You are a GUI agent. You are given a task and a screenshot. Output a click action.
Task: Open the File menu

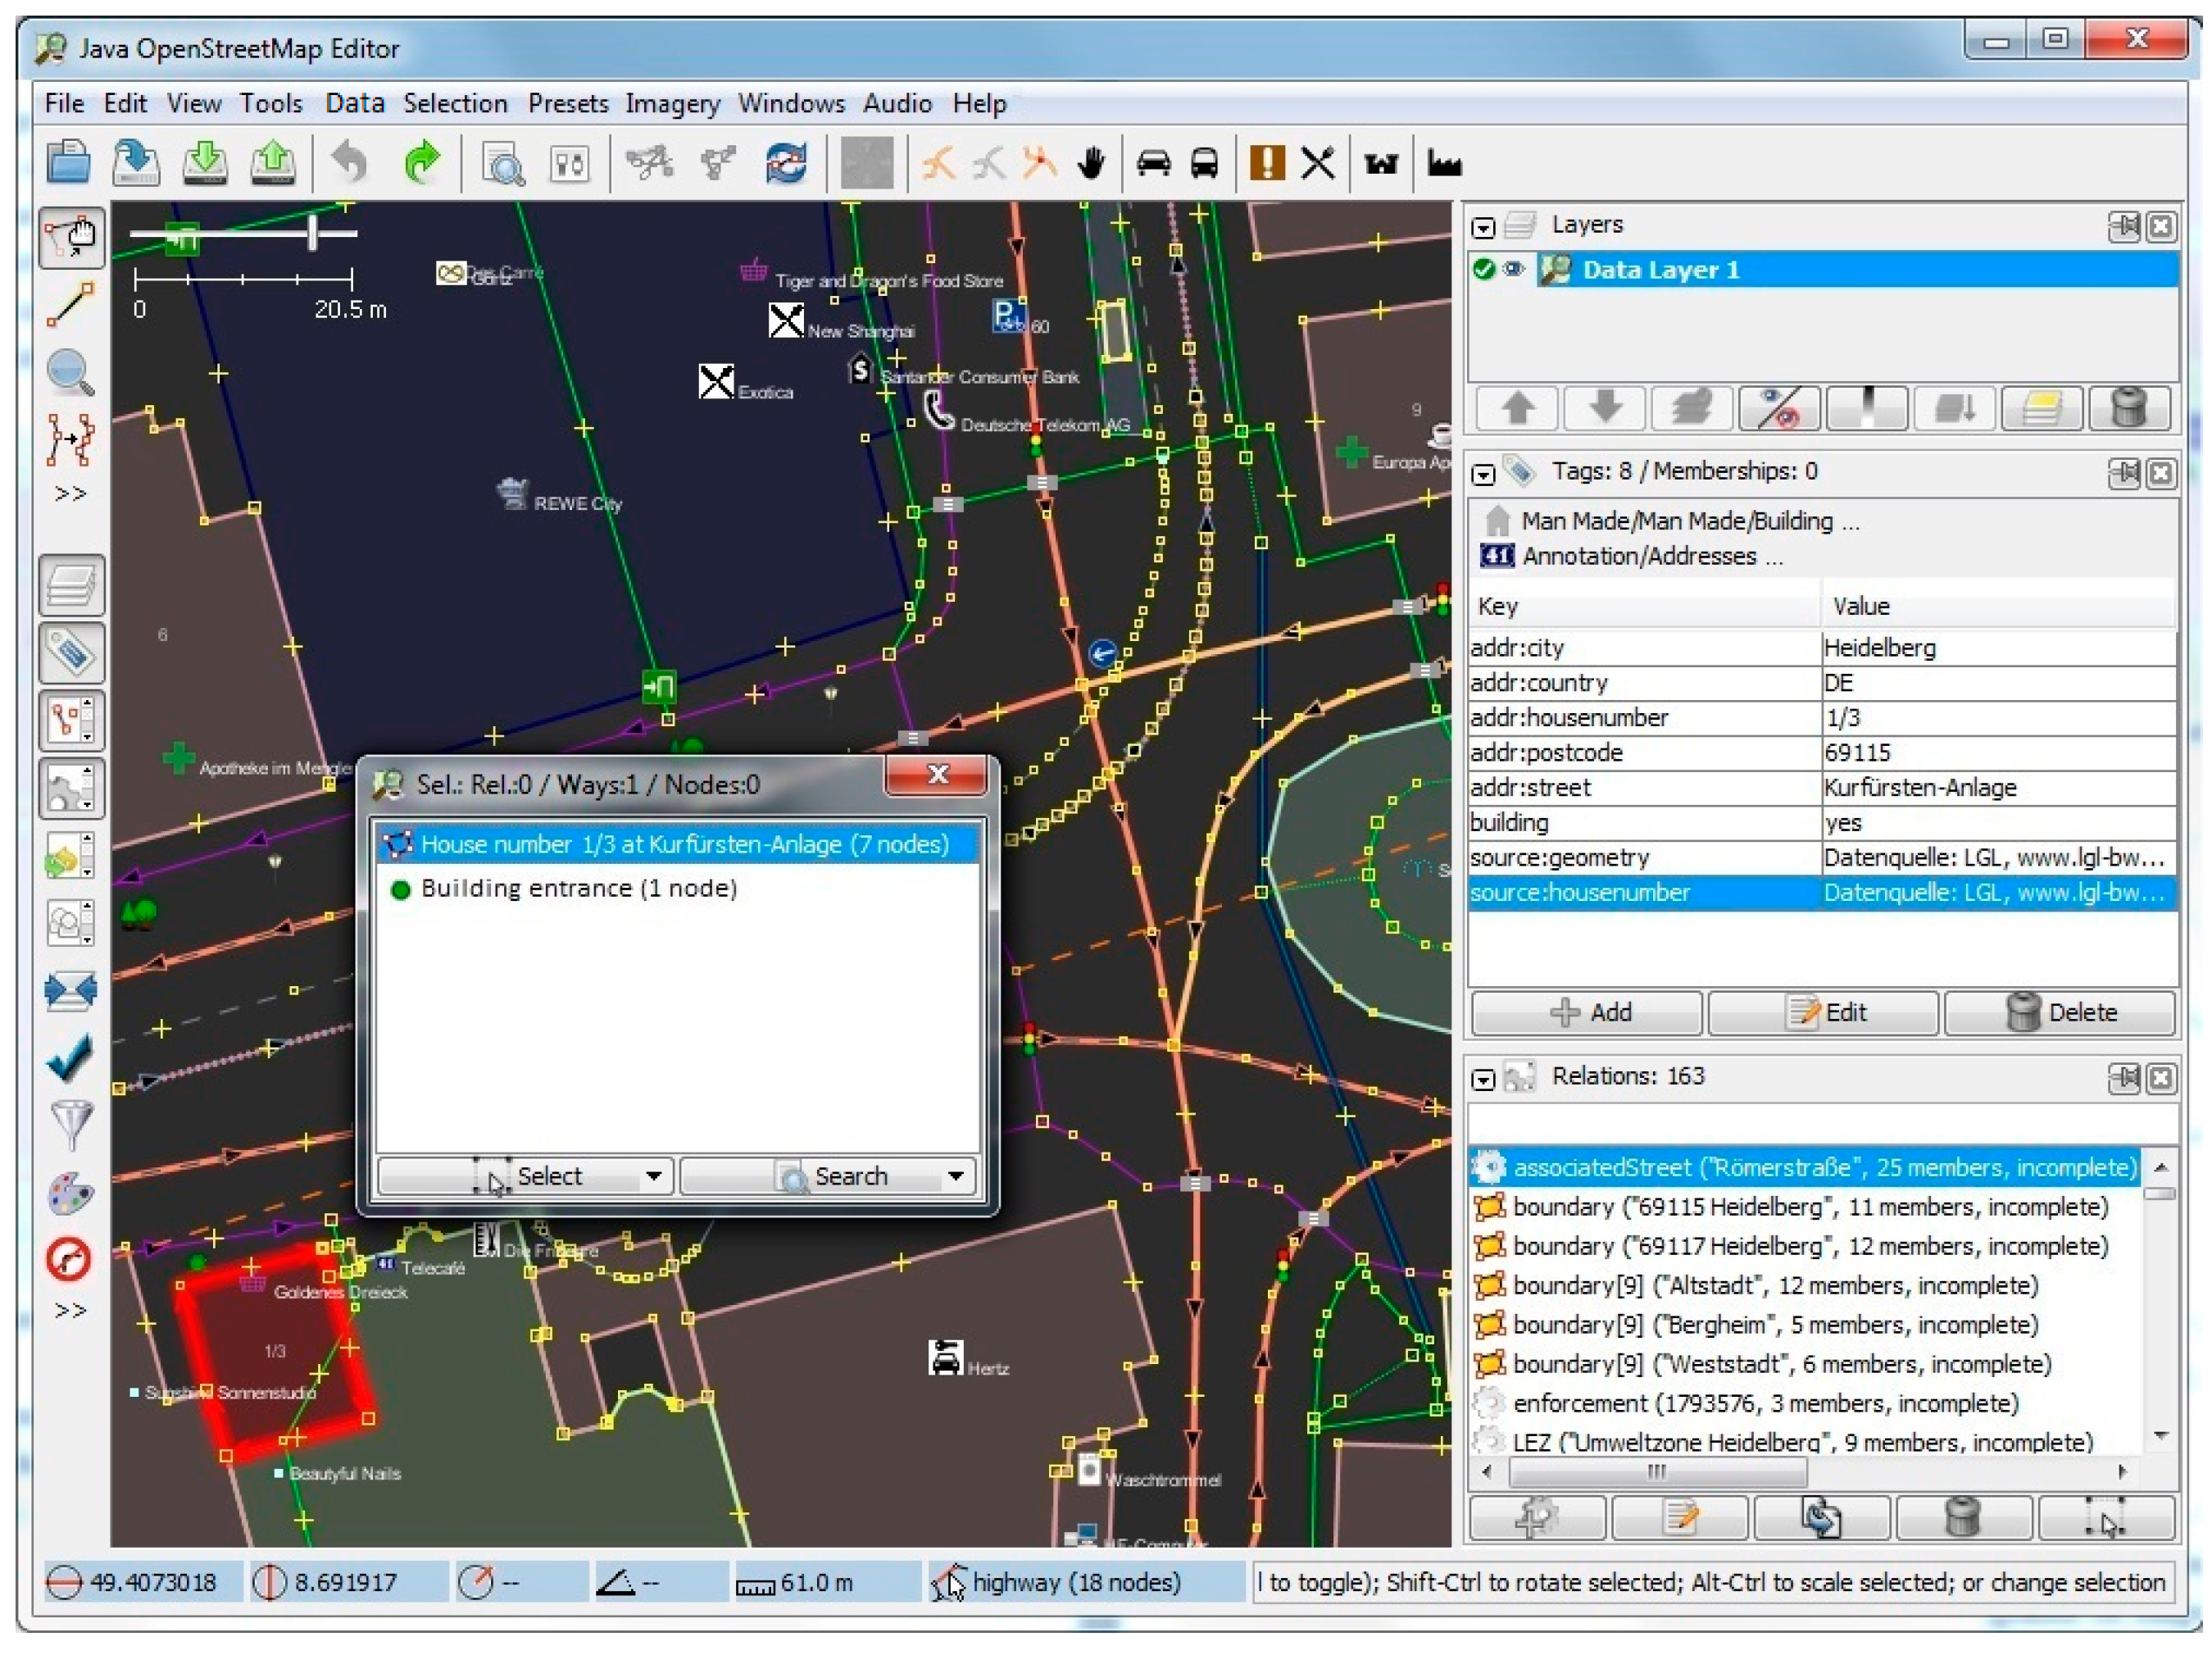point(64,103)
